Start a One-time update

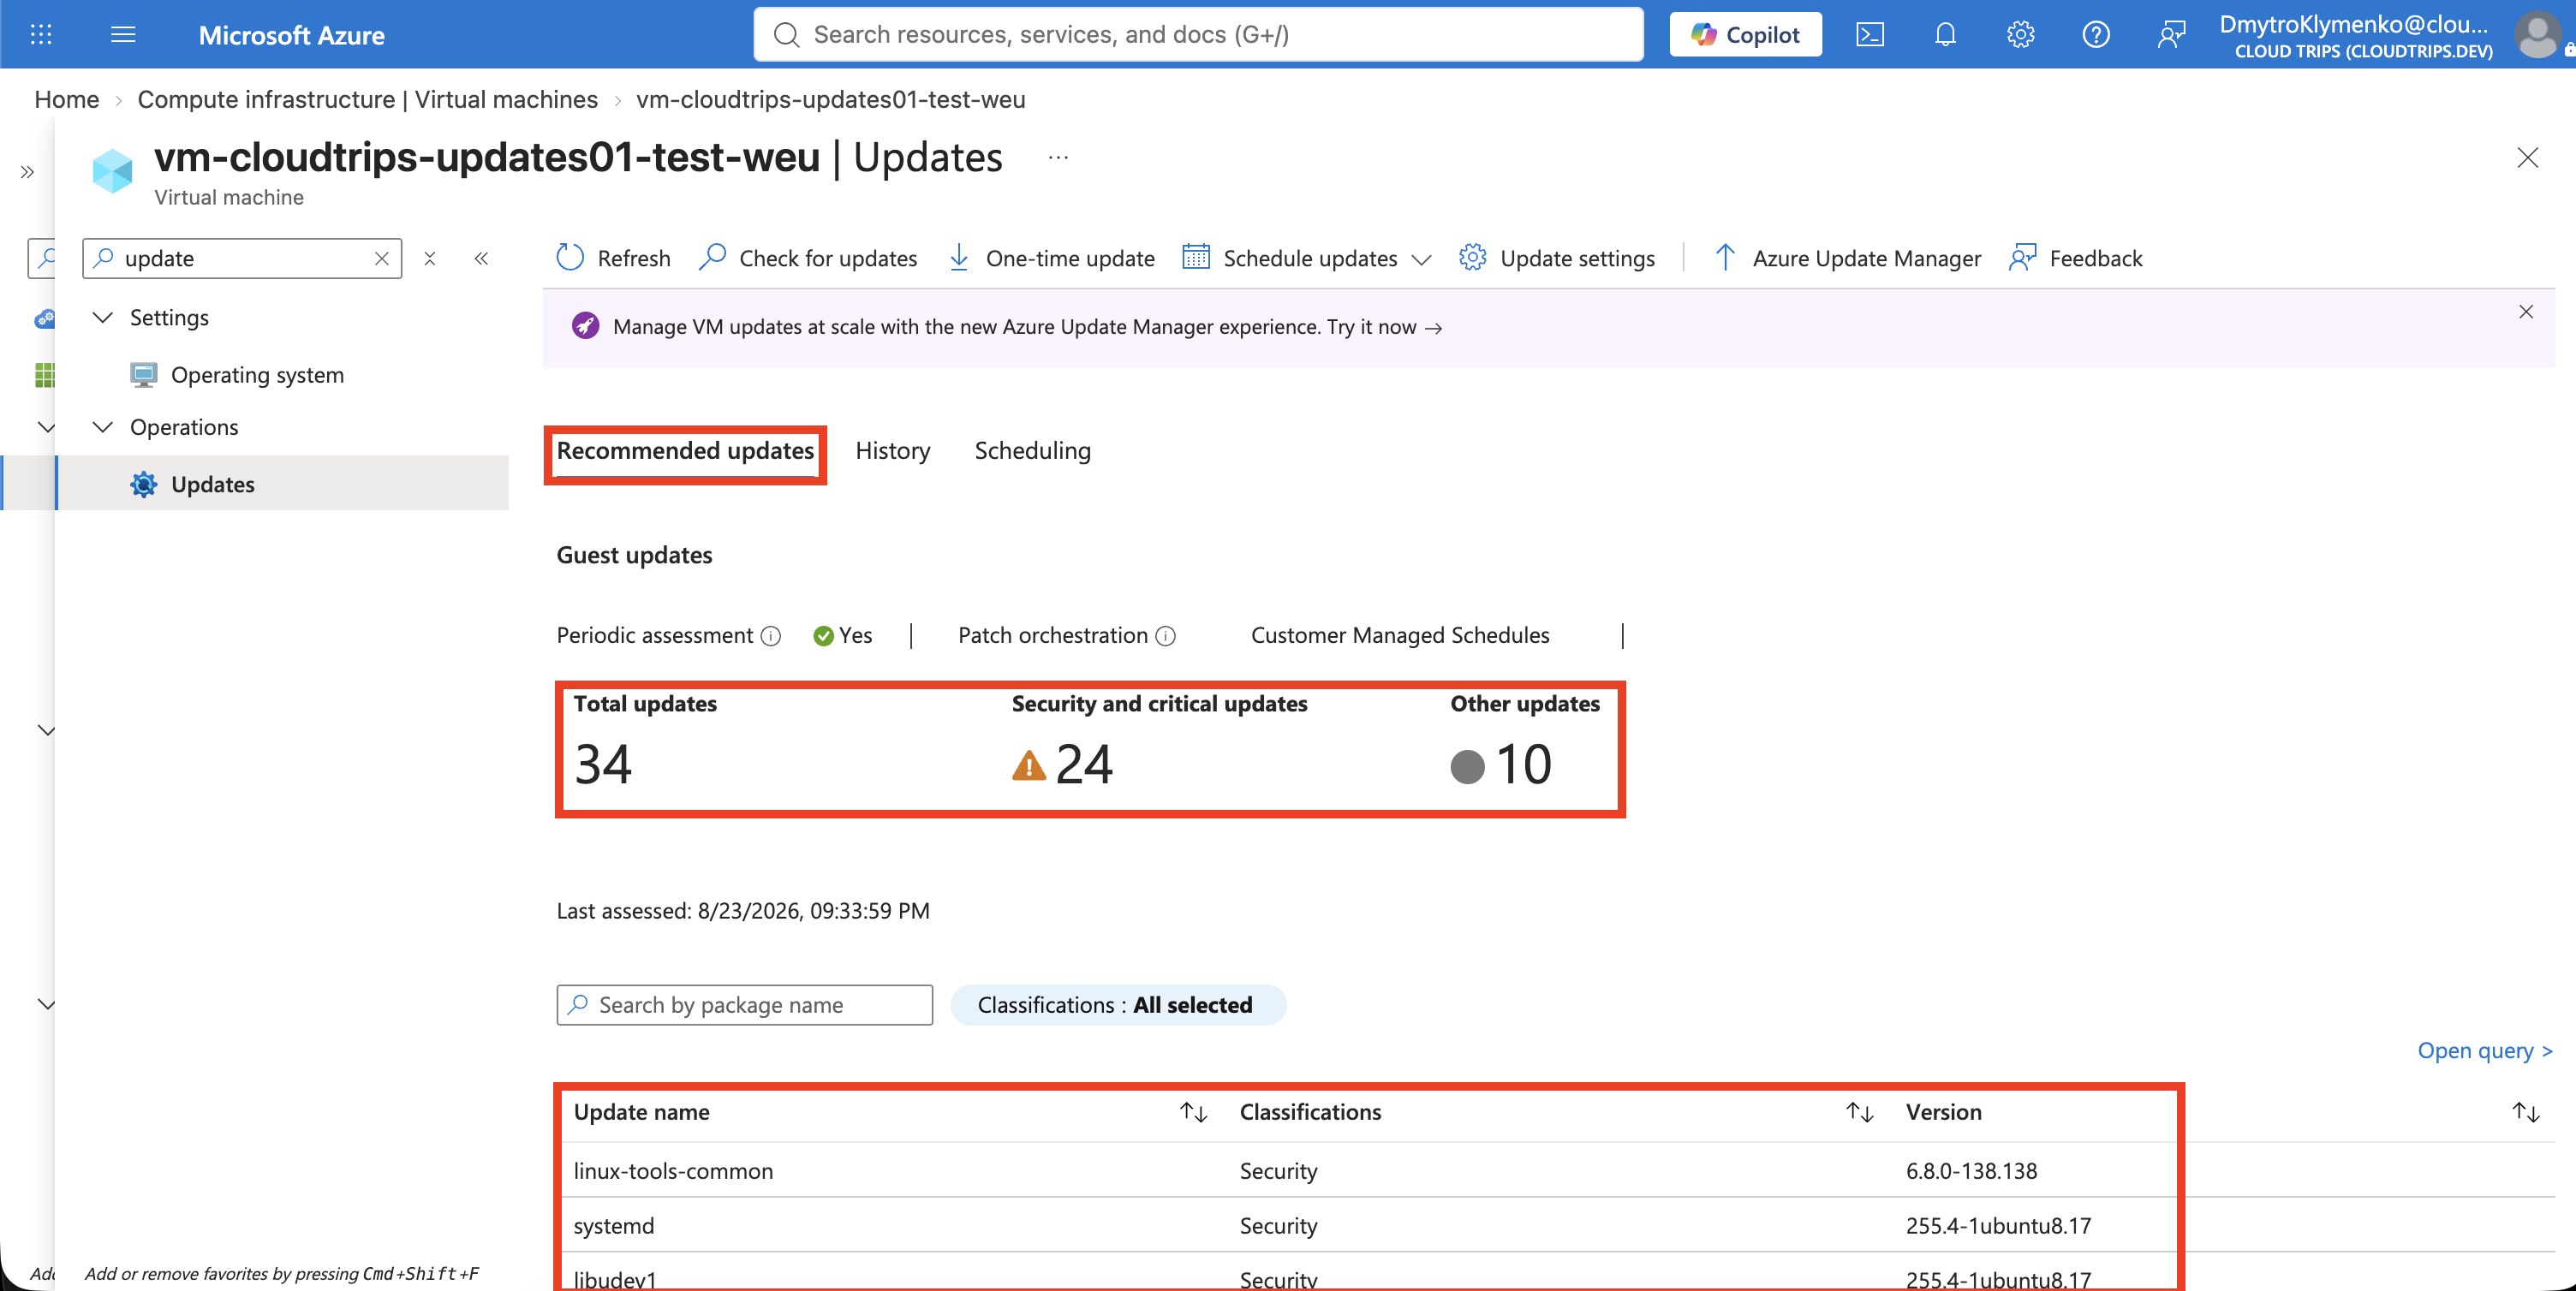click(1050, 258)
